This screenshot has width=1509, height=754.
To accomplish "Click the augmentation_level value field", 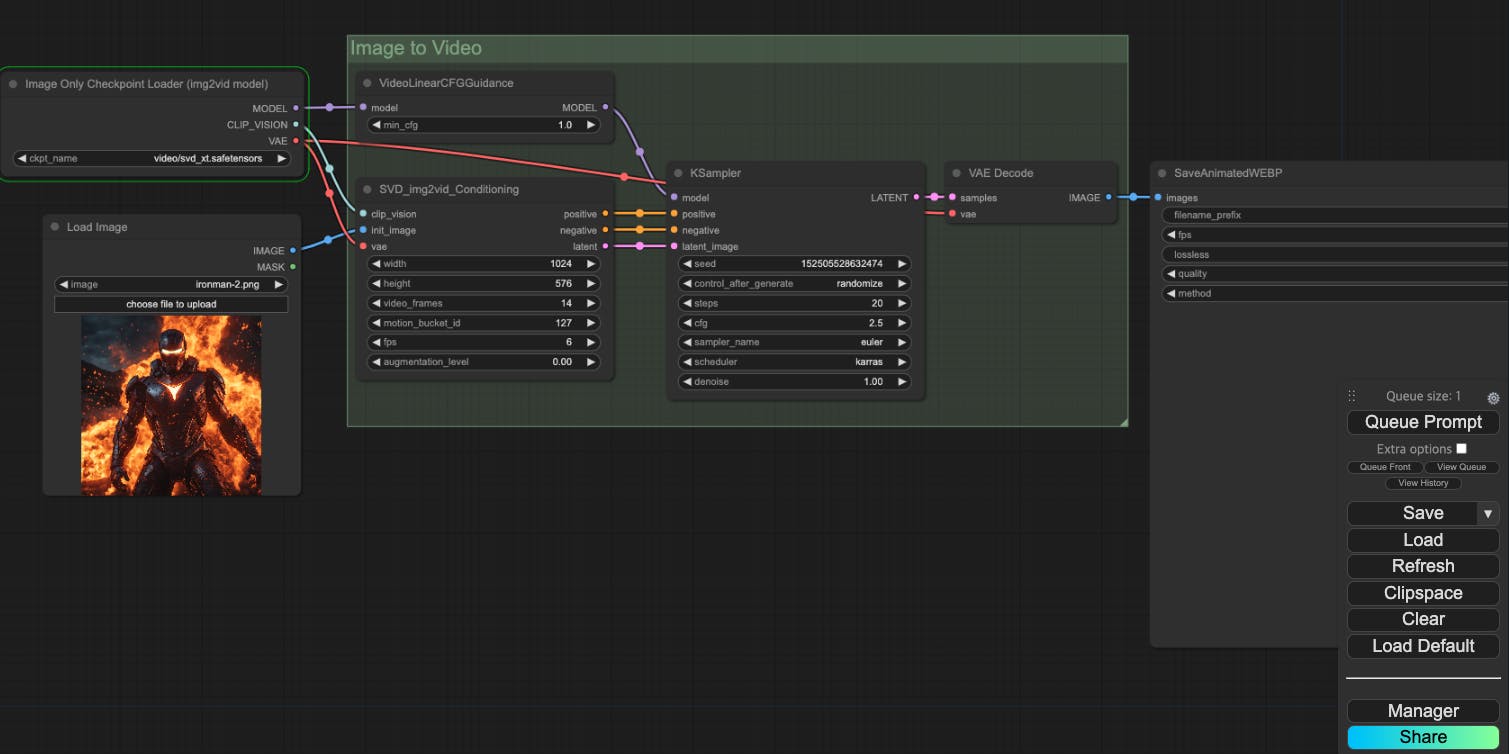I will (x=484, y=362).
